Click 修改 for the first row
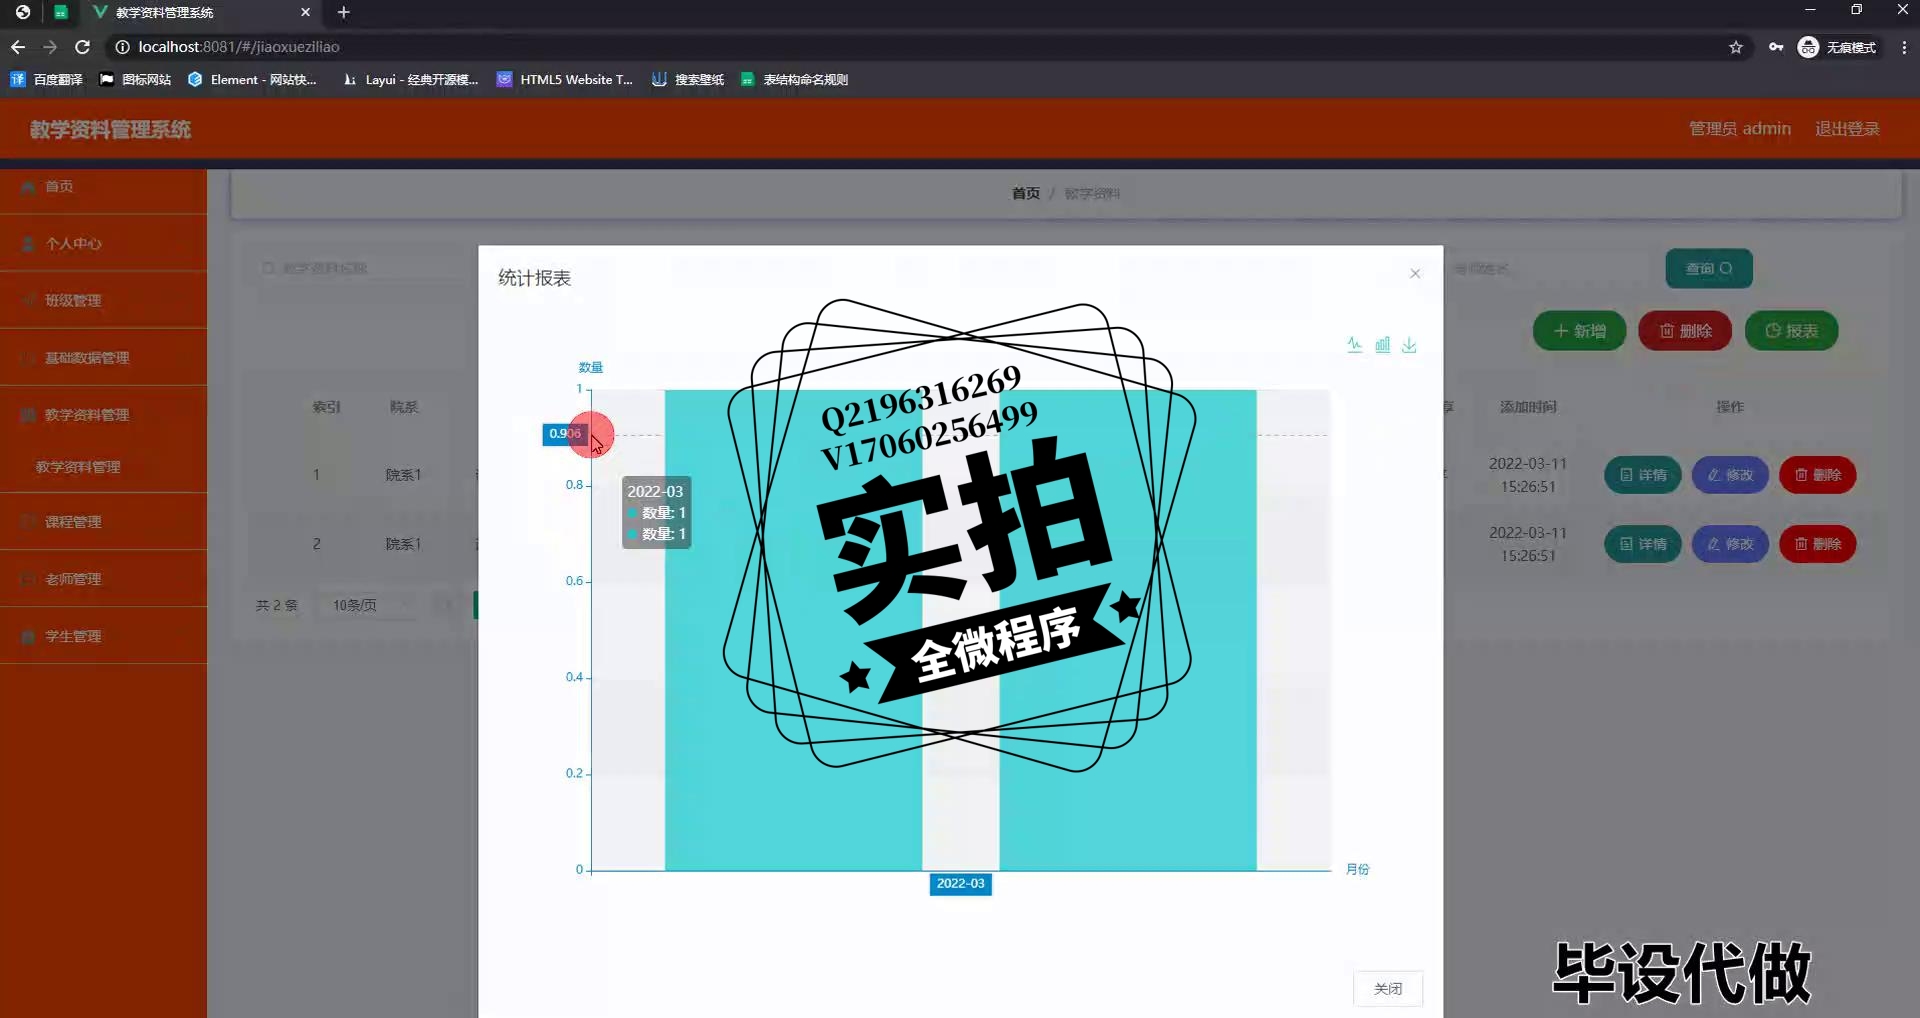This screenshot has width=1920, height=1018. [x=1730, y=475]
